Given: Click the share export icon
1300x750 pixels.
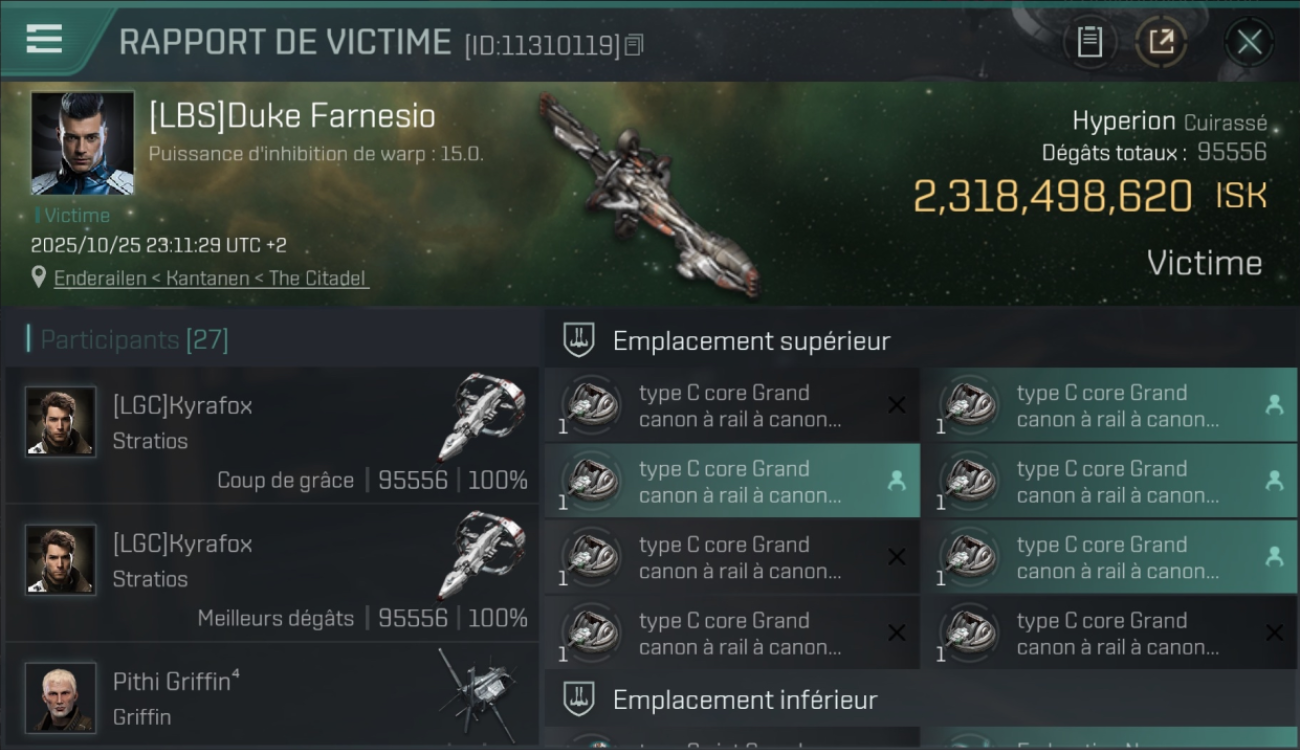Looking at the screenshot, I should click(1161, 42).
